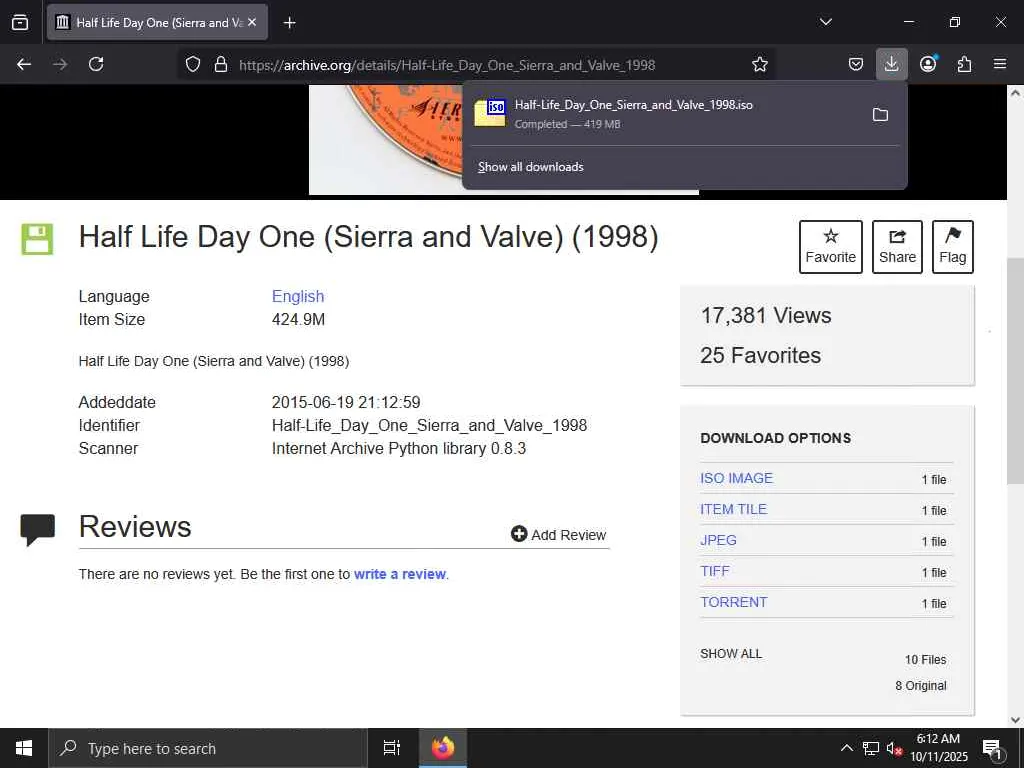Save page to Pocket icon

point(856,64)
